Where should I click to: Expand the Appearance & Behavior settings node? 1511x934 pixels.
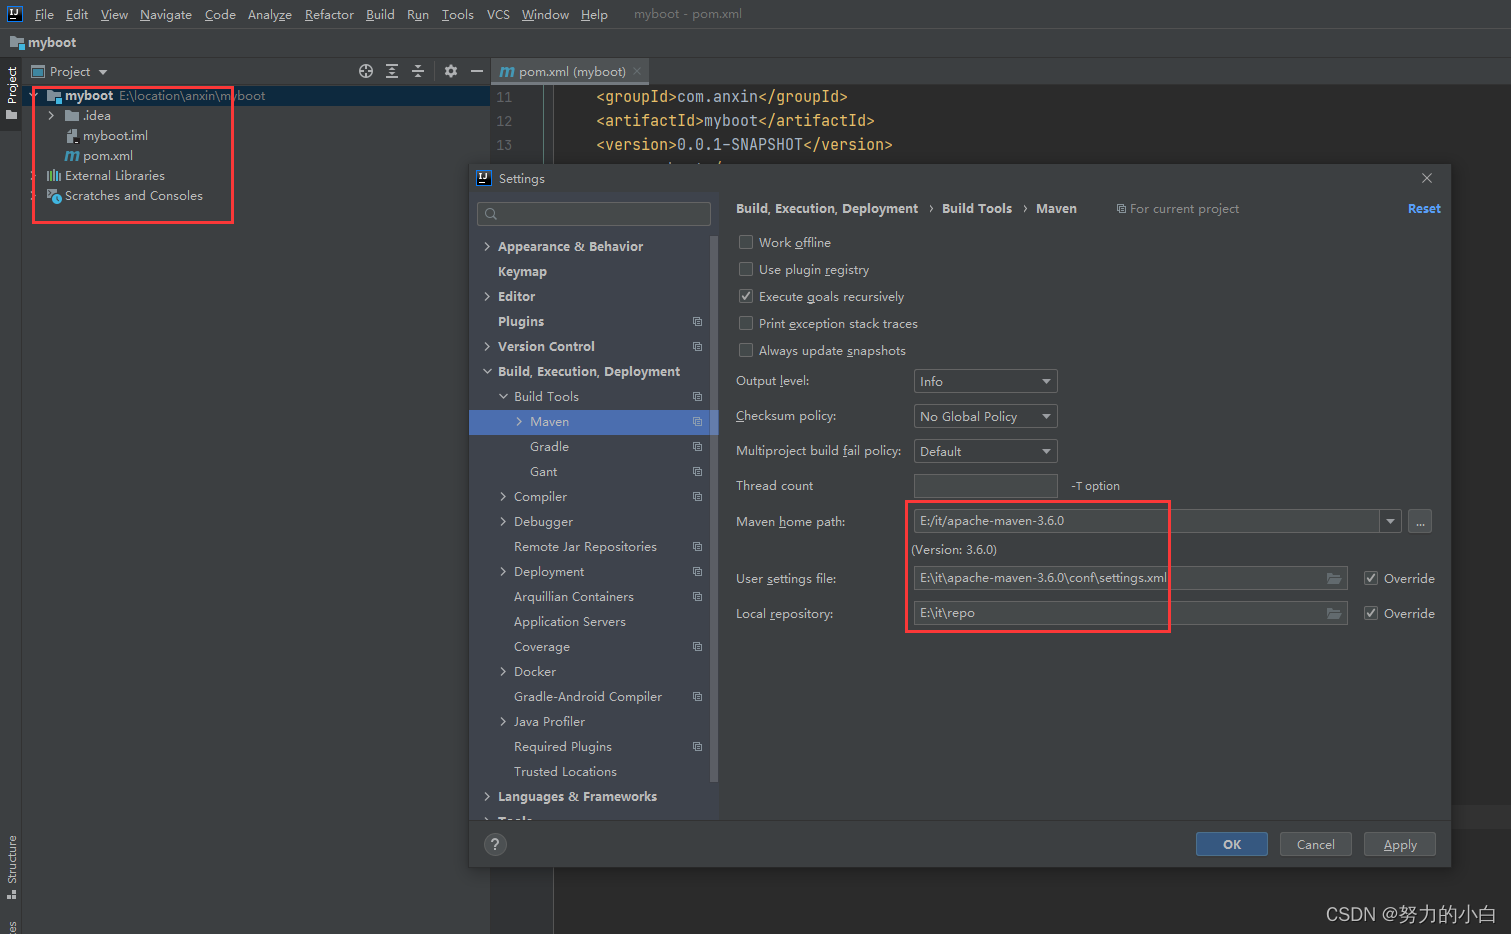tap(487, 247)
